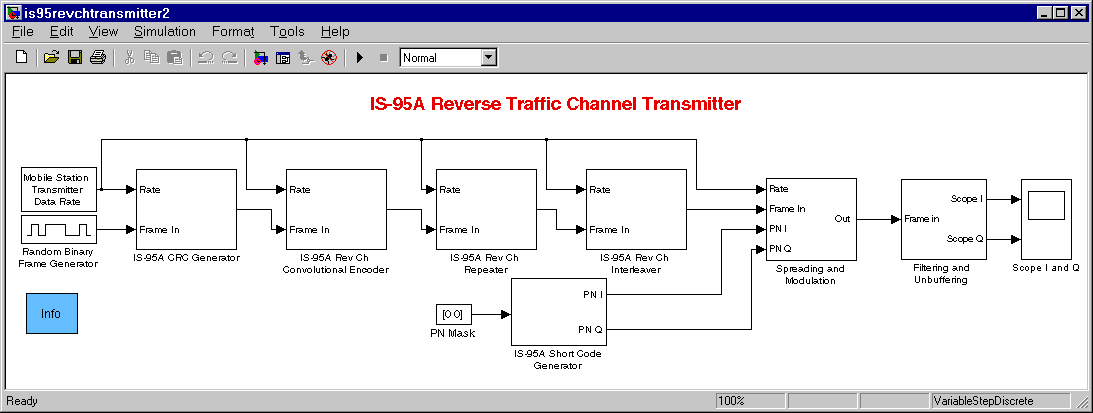Open the Format menu
This screenshot has height=413, width=1093.
pos(233,31)
